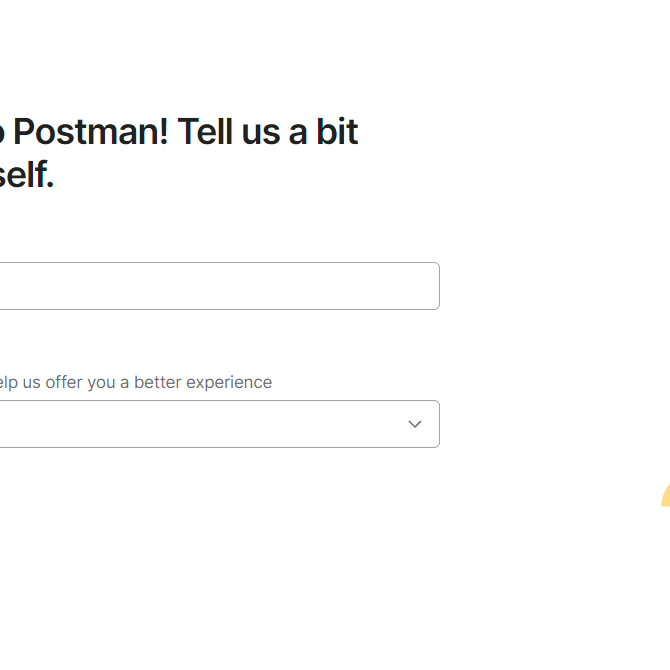
Task: Click the yellow illustration at the right edge
Action: pyautogui.click(x=665, y=496)
